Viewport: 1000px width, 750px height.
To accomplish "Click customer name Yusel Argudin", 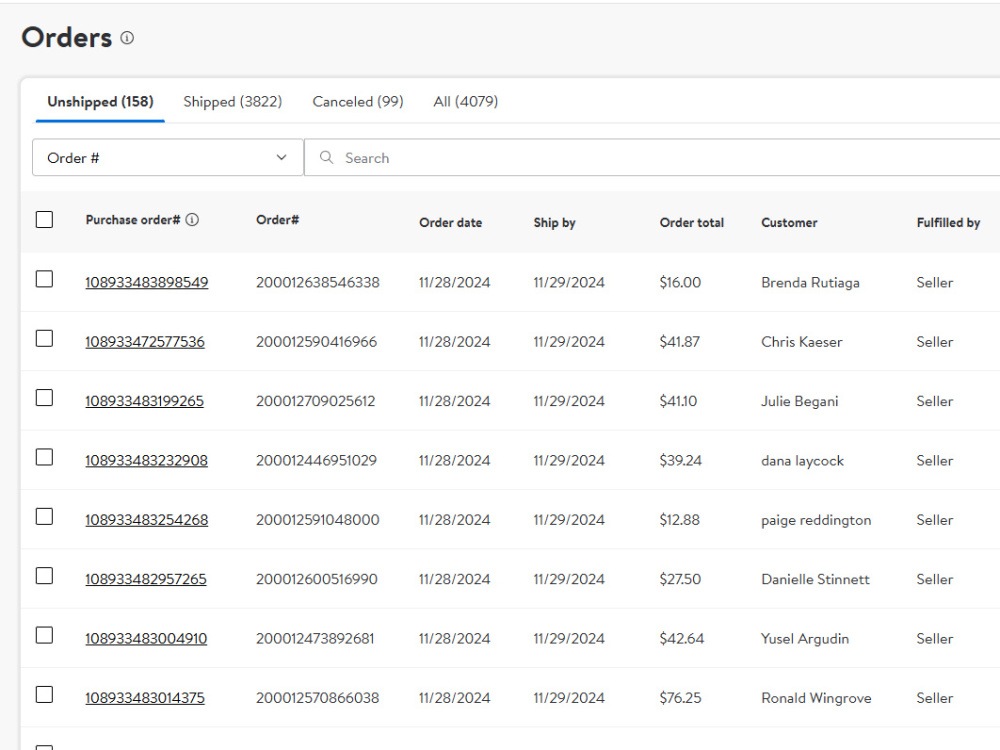I will pyautogui.click(x=805, y=638).
